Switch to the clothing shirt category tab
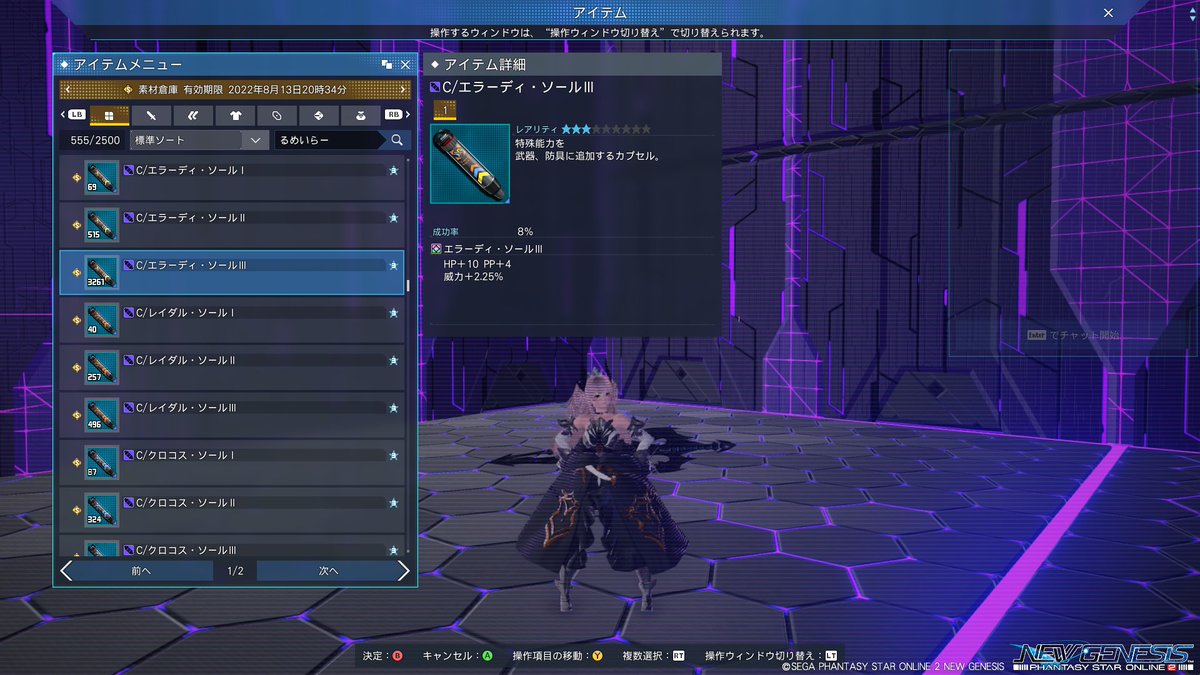This screenshot has height=675, width=1200. click(x=235, y=115)
